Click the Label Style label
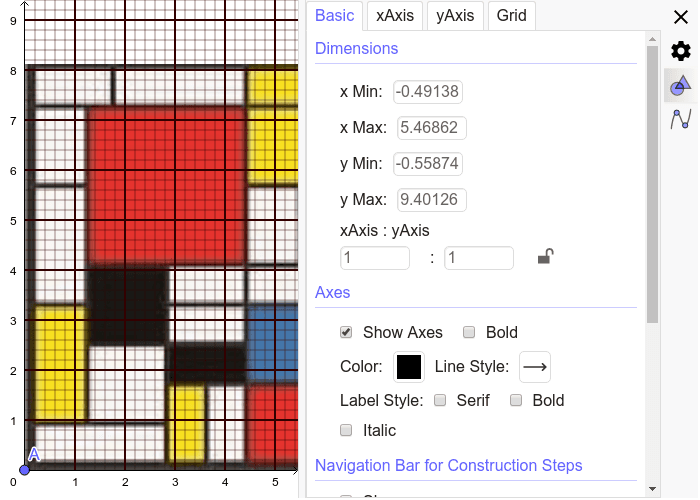 [x=381, y=400]
